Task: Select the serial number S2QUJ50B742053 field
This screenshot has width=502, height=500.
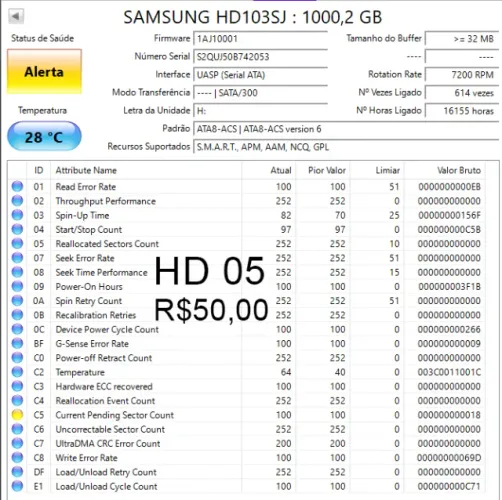Action: click(x=261, y=57)
